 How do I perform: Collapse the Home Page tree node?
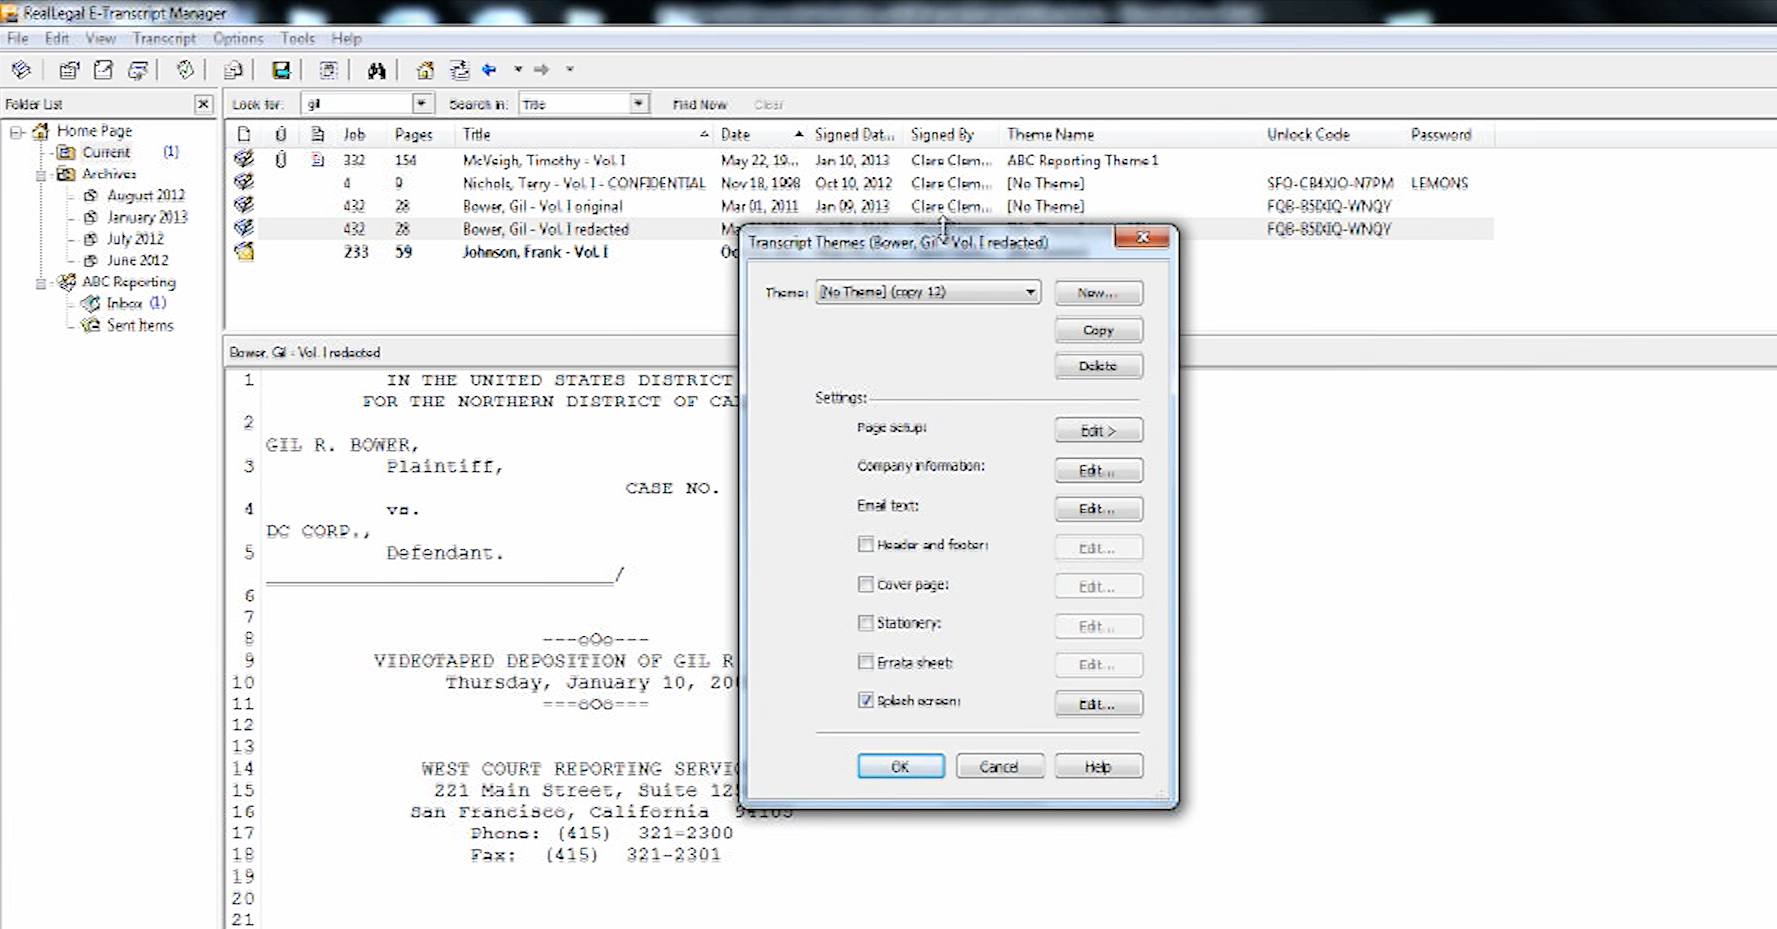[17, 131]
